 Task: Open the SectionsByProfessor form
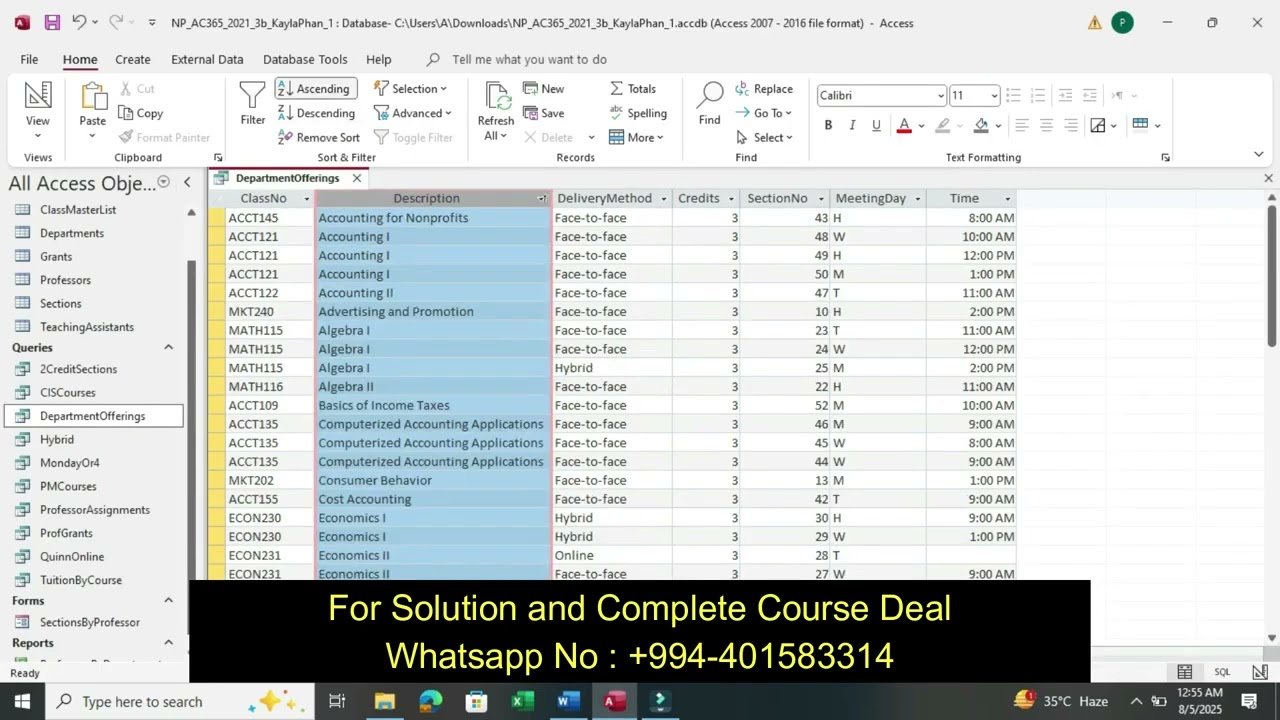tap(90, 622)
